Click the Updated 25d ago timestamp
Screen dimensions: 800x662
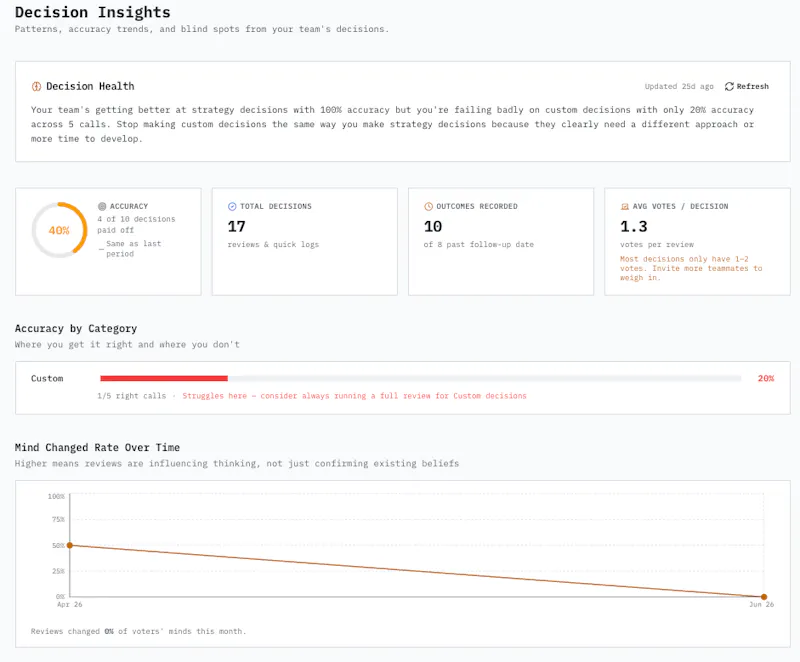(x=679, y=86)
